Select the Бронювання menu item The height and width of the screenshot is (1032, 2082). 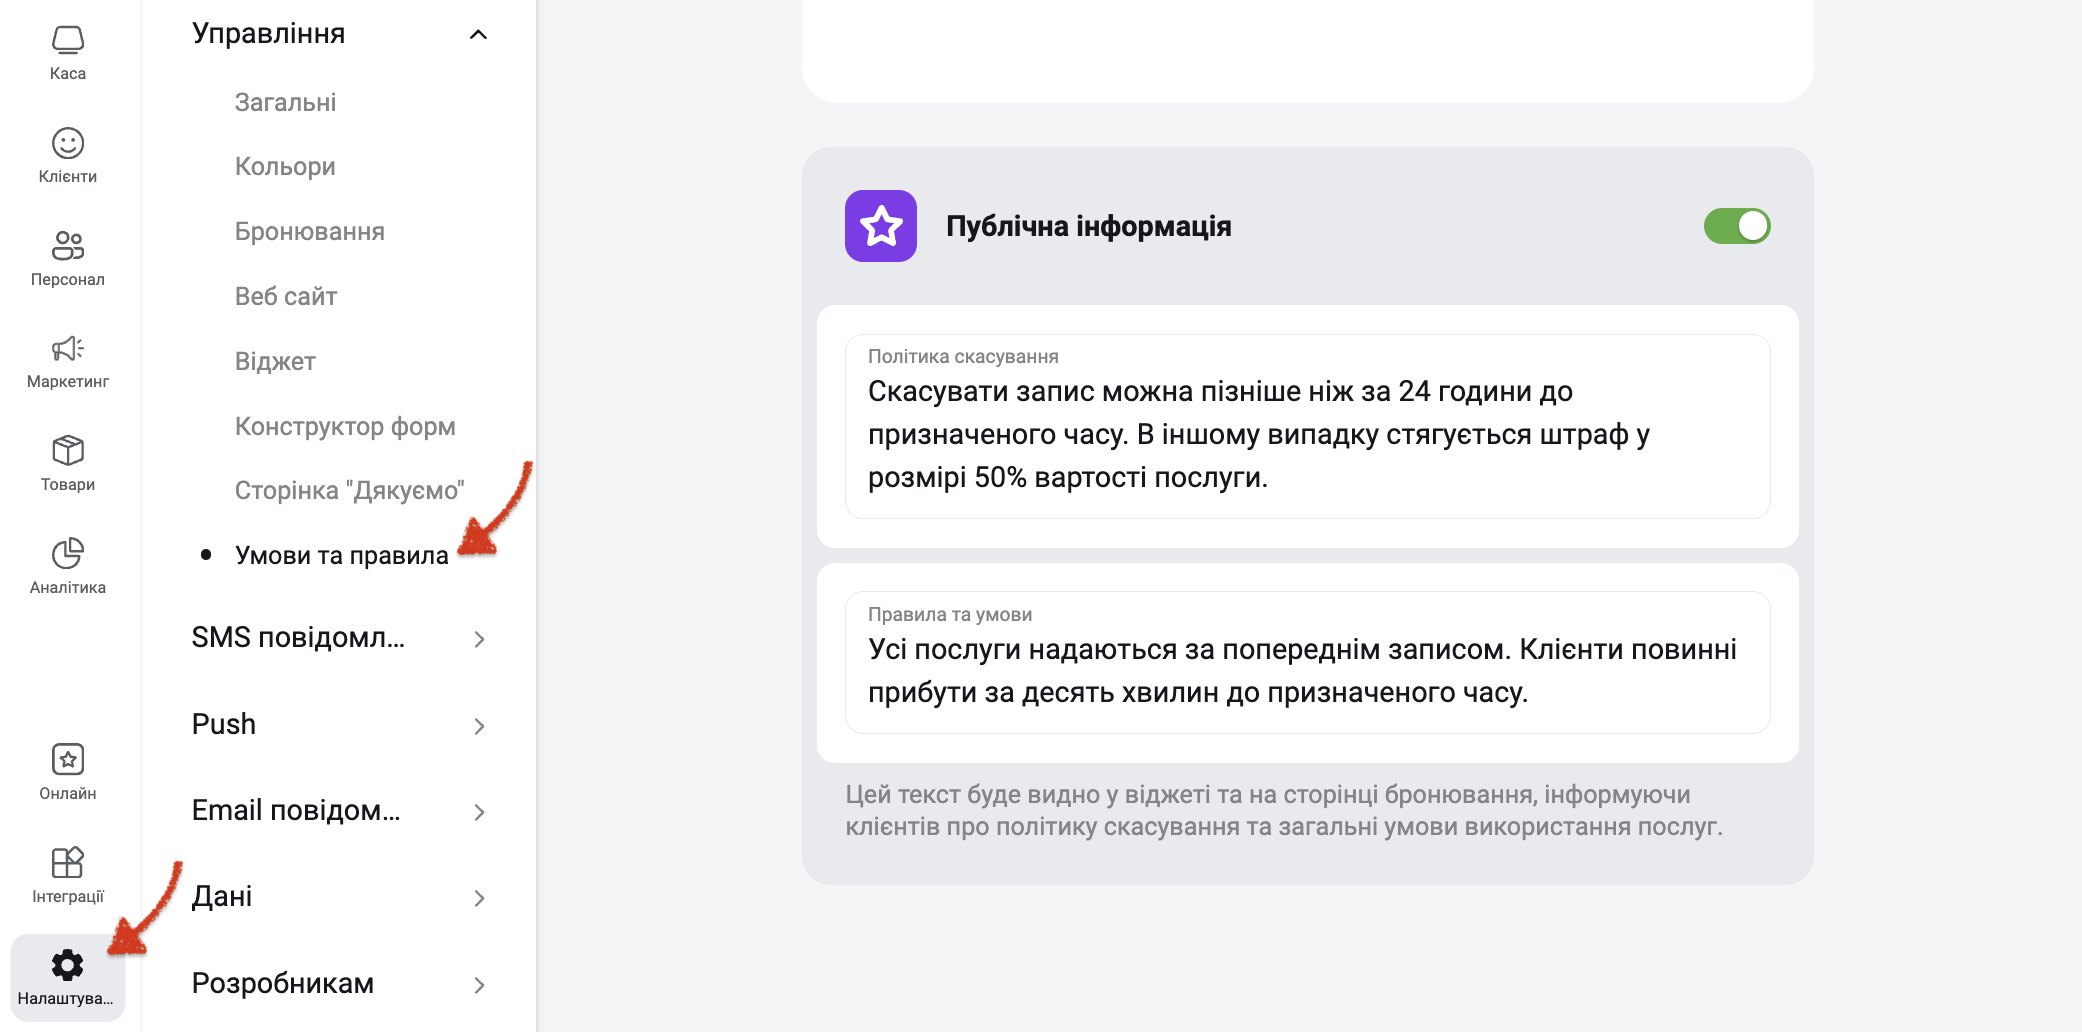click(x=310, y=232)
